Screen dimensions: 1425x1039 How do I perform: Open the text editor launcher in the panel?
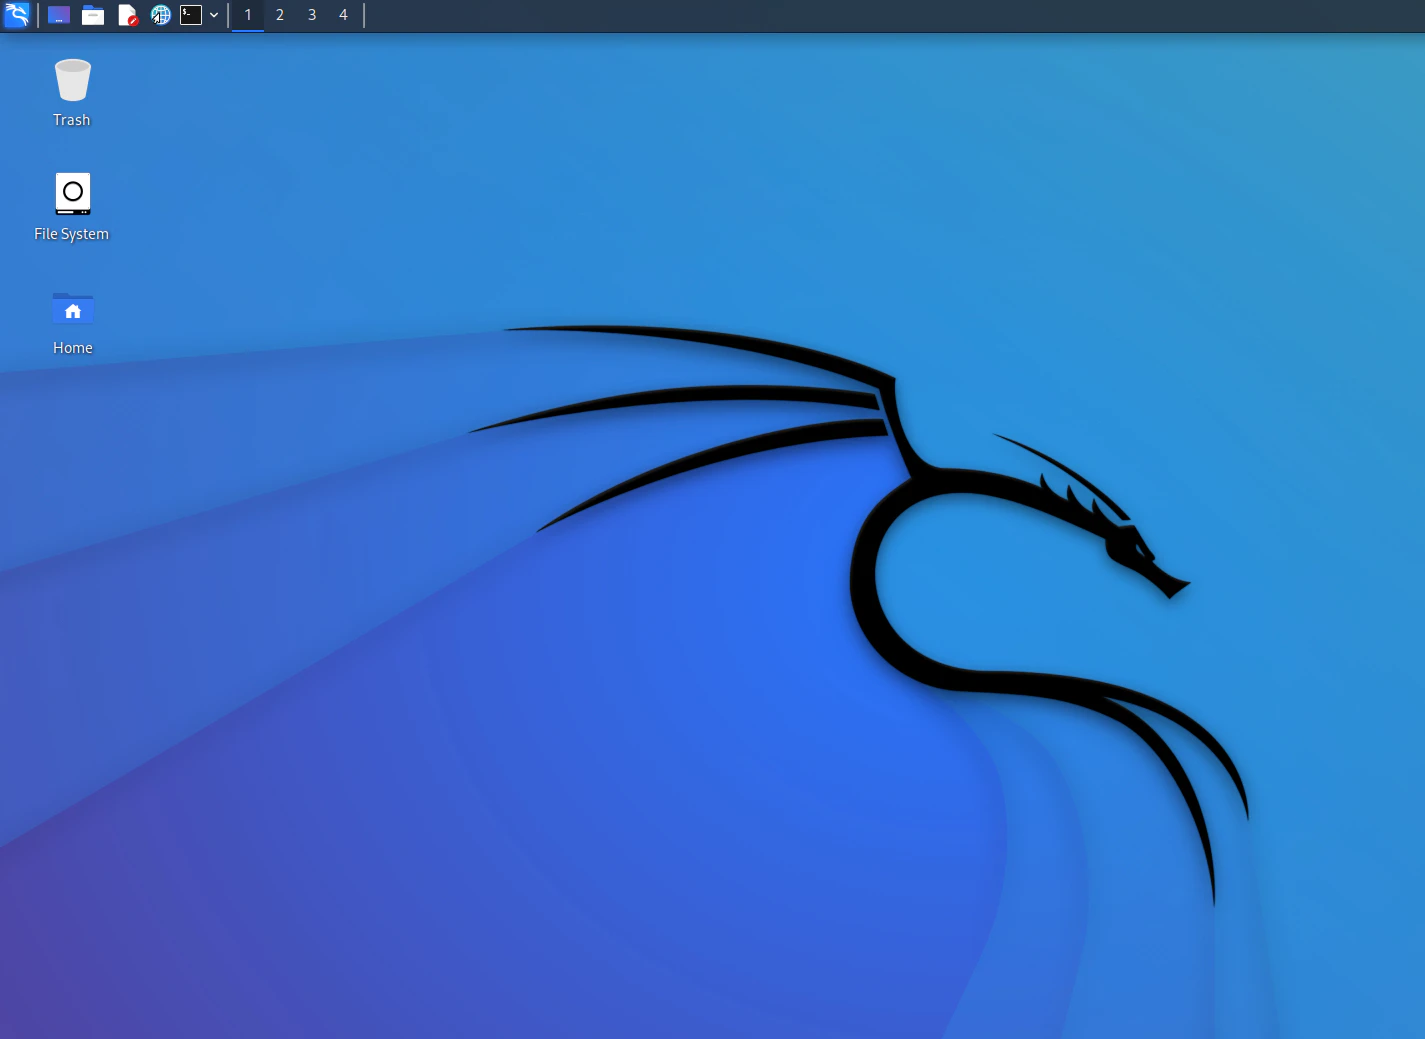pos(127,15)
